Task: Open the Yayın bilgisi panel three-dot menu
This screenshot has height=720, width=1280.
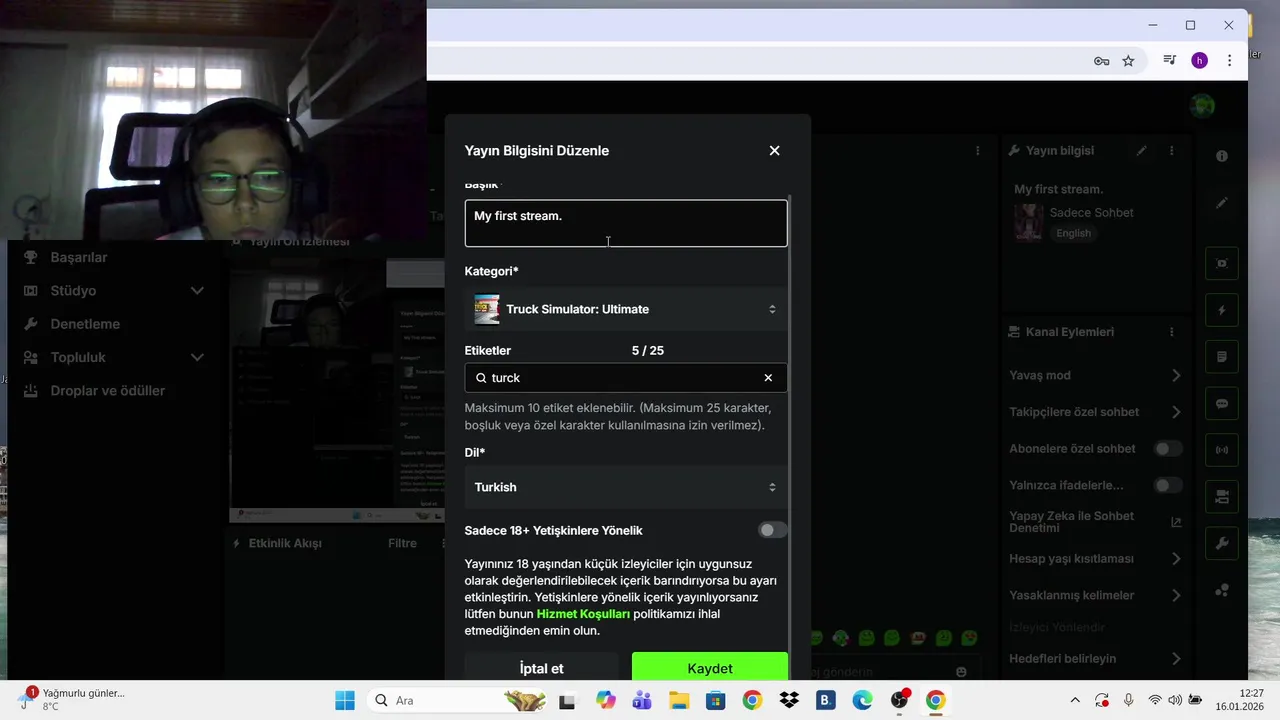Action: [1172, 151]
